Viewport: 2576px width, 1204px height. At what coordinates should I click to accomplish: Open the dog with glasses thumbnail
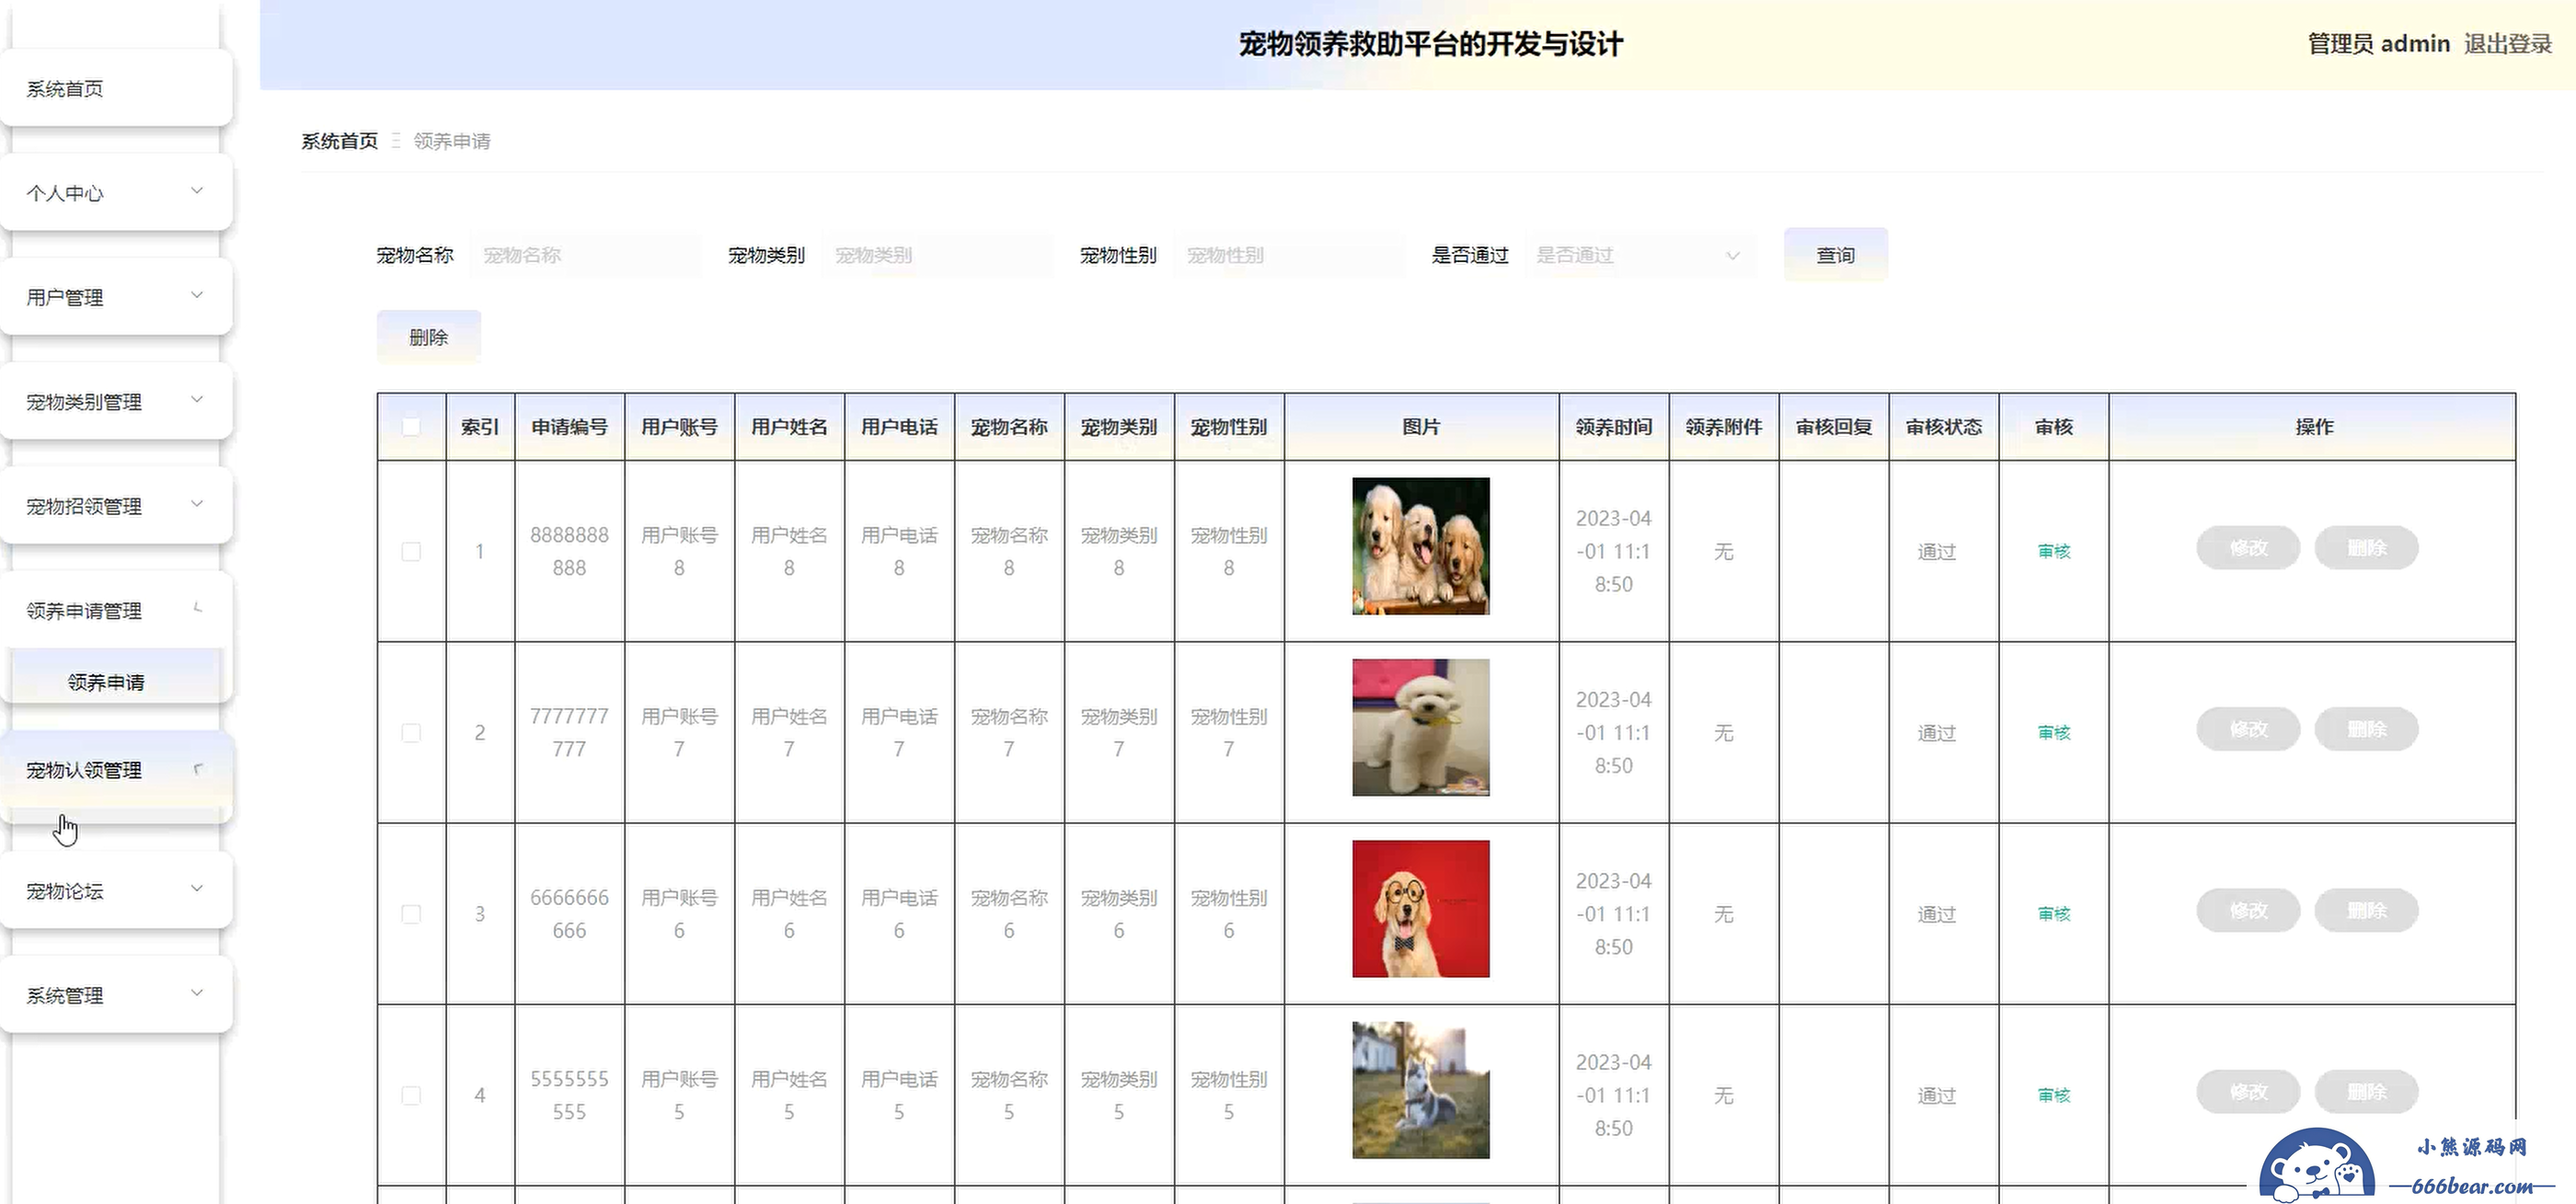[x=1421, y=909]
